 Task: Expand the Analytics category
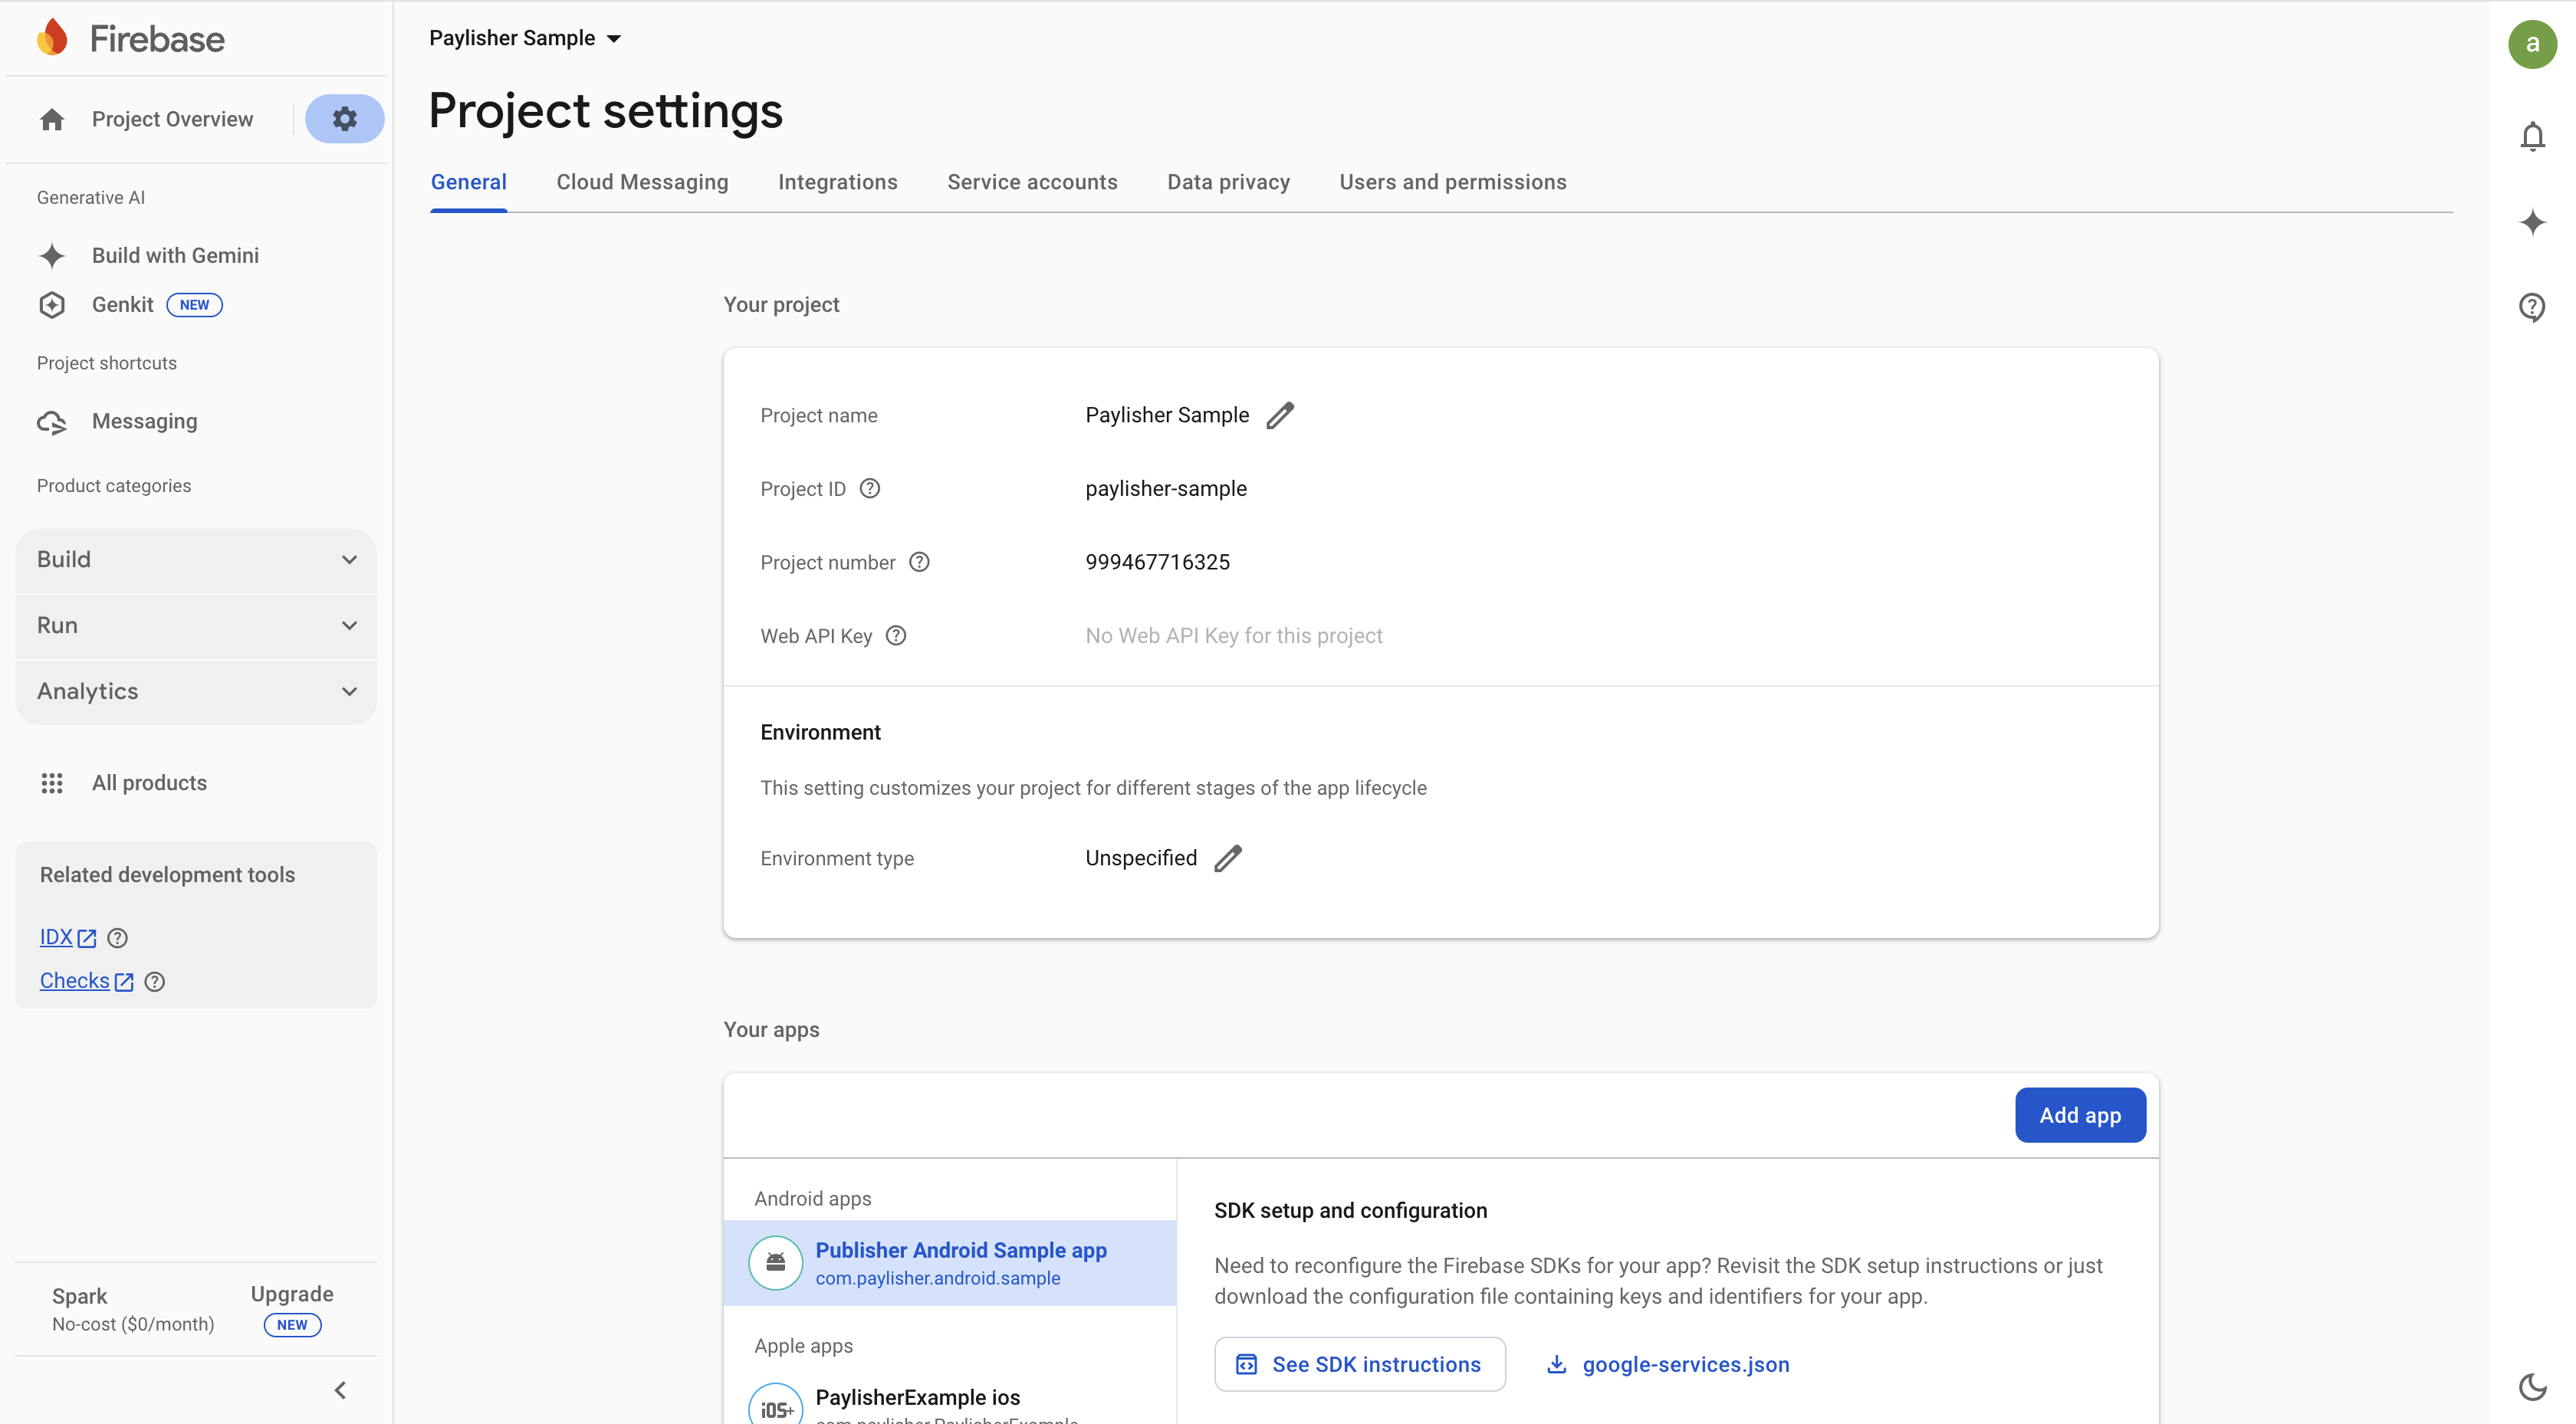click(x=196, y=692)
